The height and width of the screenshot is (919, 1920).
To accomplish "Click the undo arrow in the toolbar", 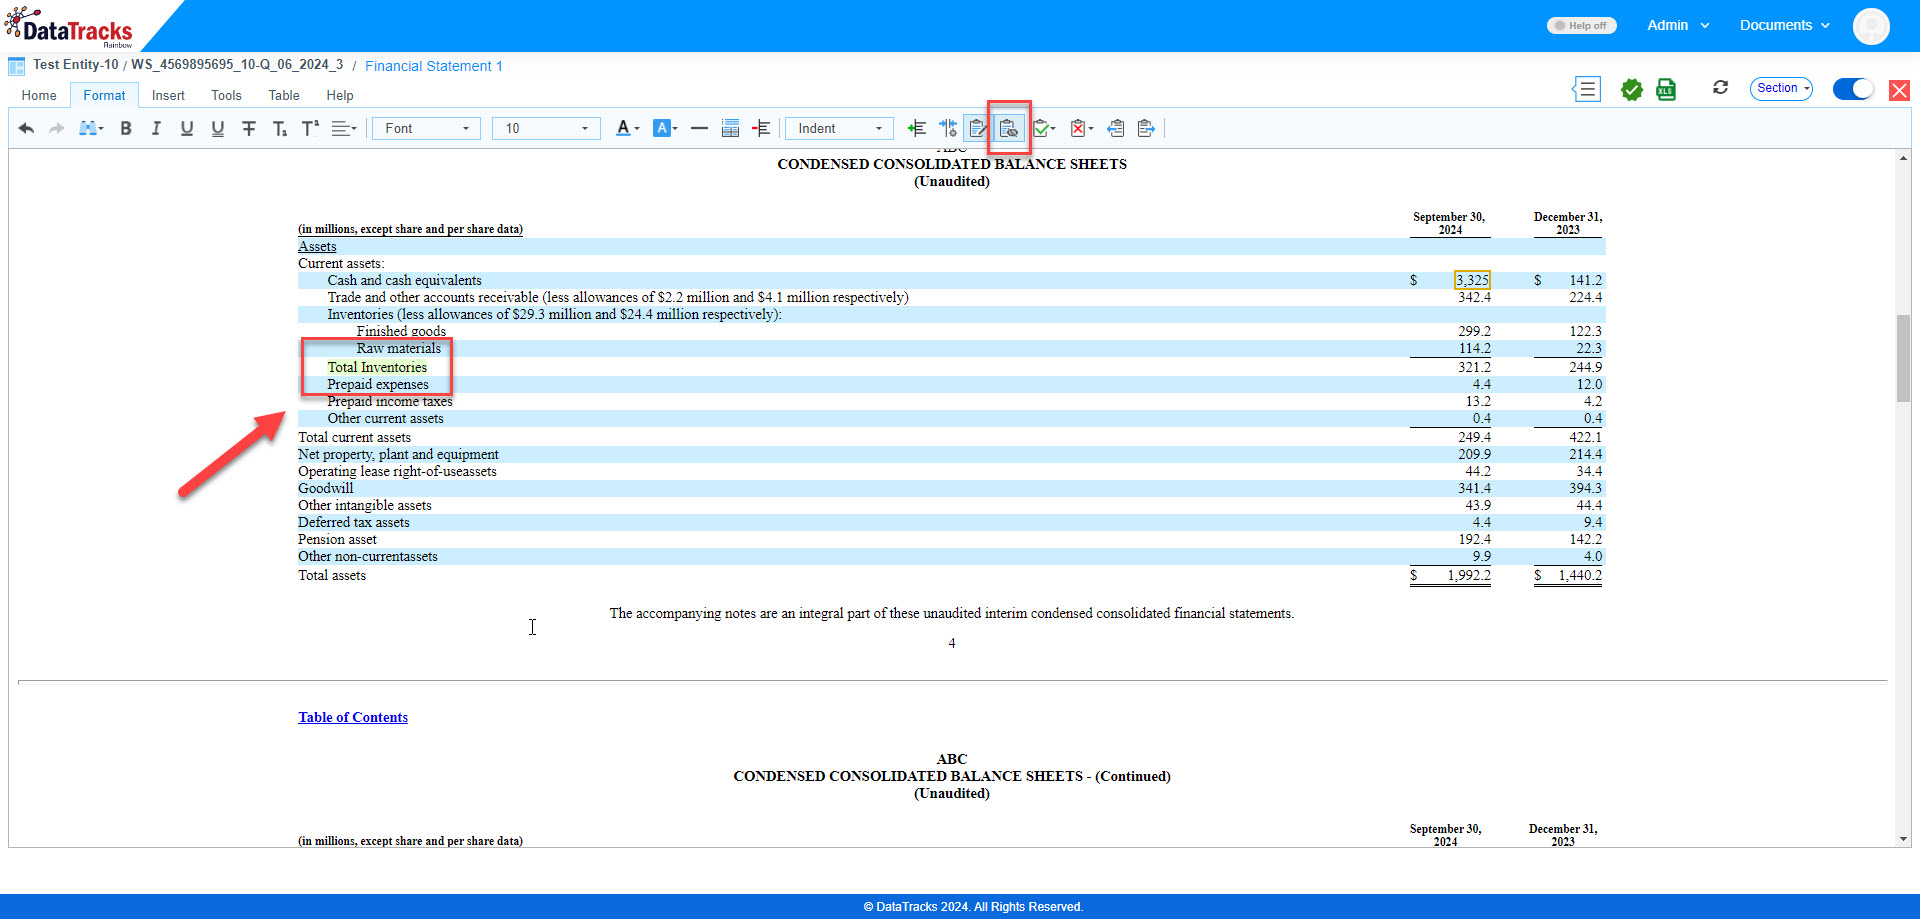I will point(27,128).
